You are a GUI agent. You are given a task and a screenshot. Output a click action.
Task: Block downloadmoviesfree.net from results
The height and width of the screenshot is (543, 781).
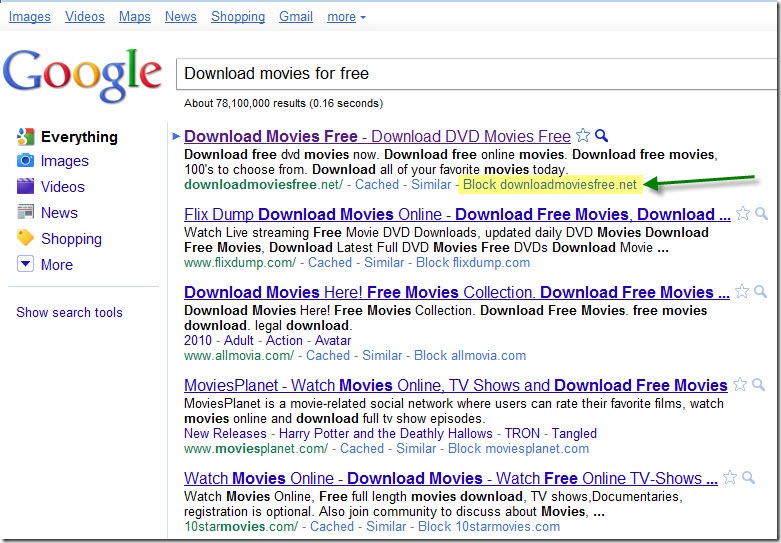pos(550,184)
